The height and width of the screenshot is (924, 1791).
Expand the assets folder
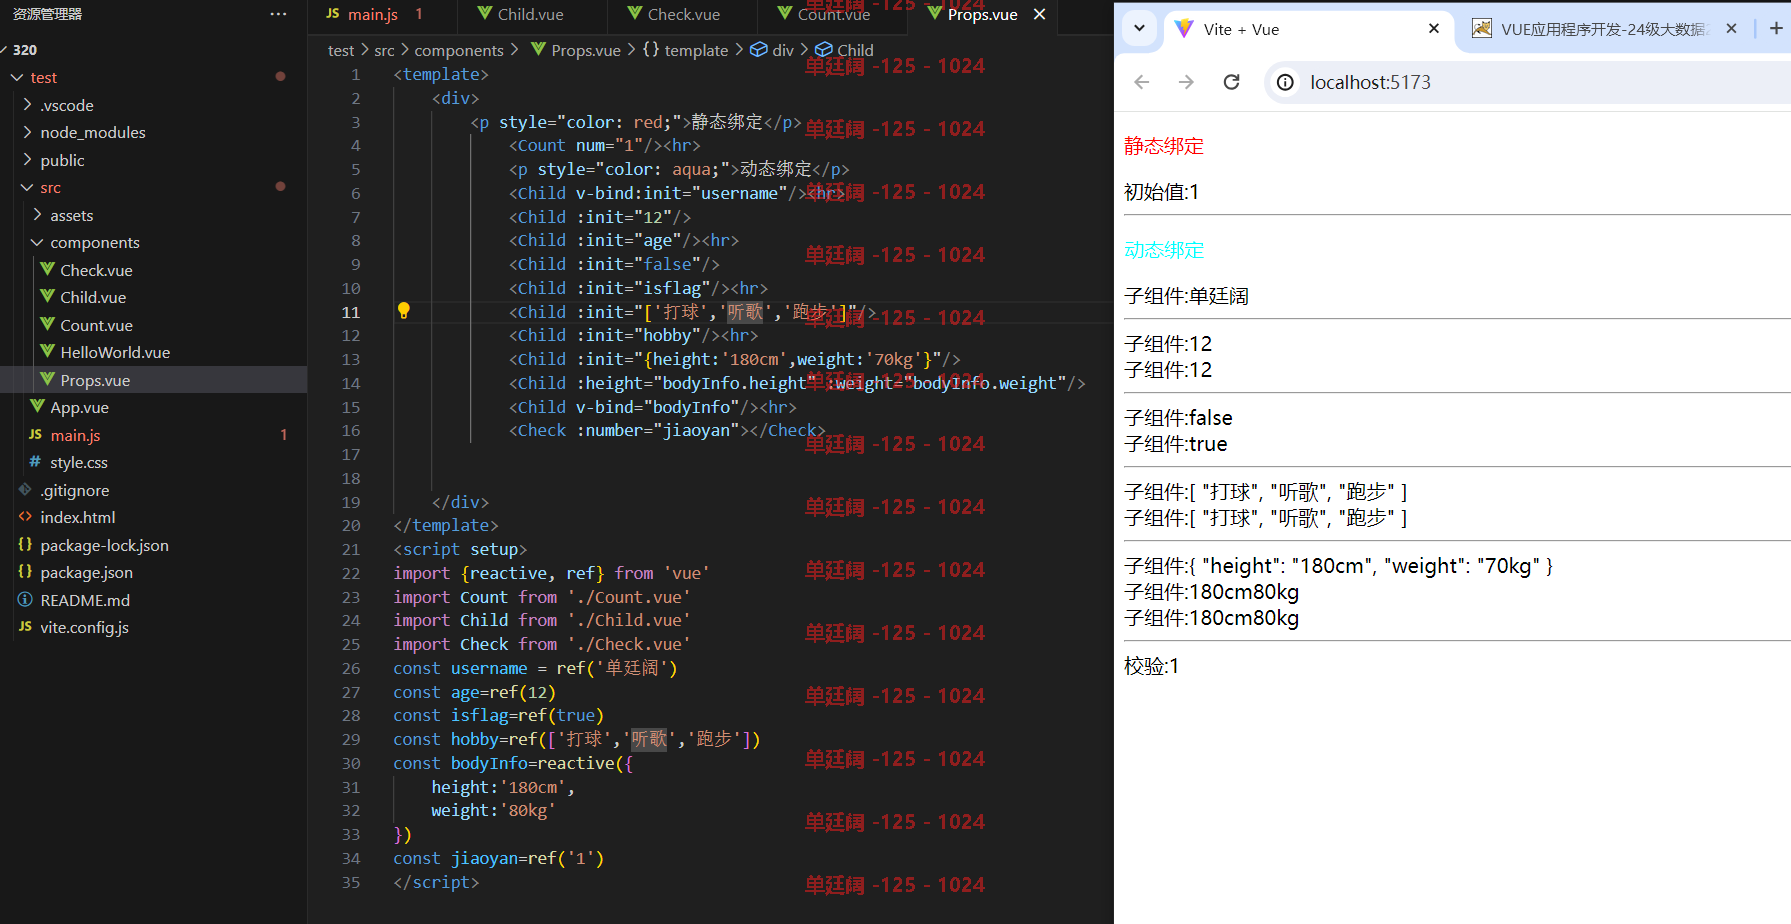click(37, 214)
